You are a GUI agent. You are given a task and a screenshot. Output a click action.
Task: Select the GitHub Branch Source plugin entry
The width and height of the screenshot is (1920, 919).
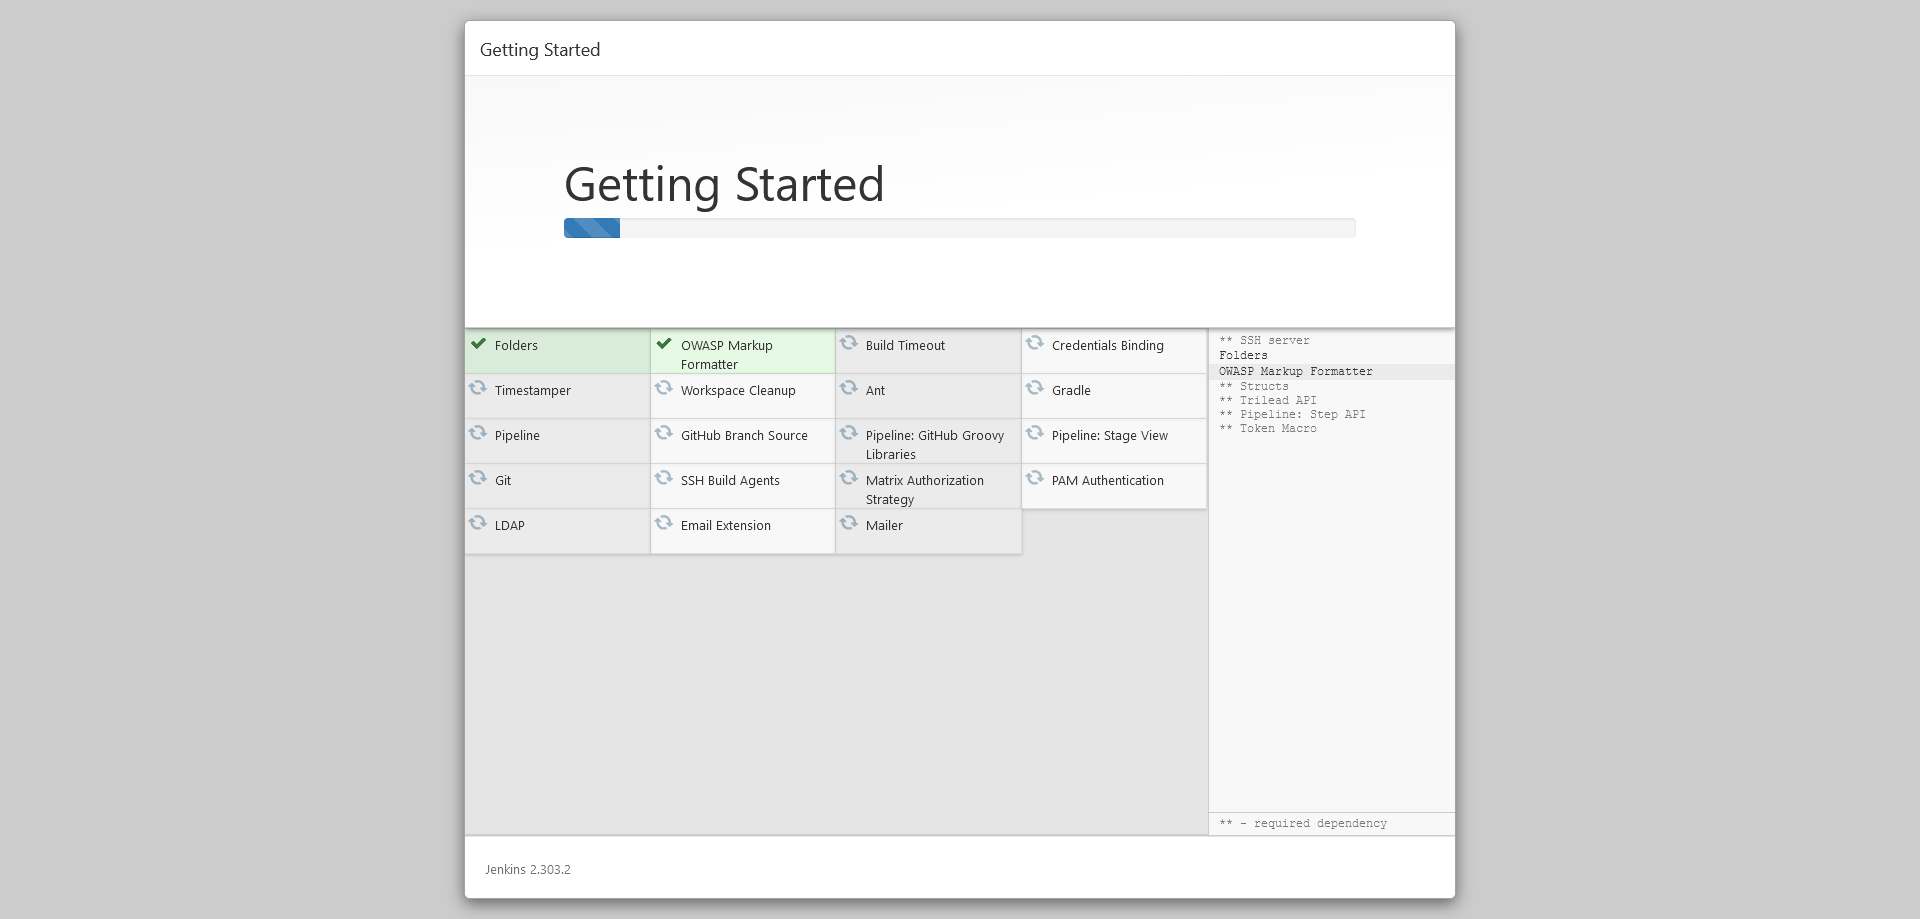click(x=744, y=435)
